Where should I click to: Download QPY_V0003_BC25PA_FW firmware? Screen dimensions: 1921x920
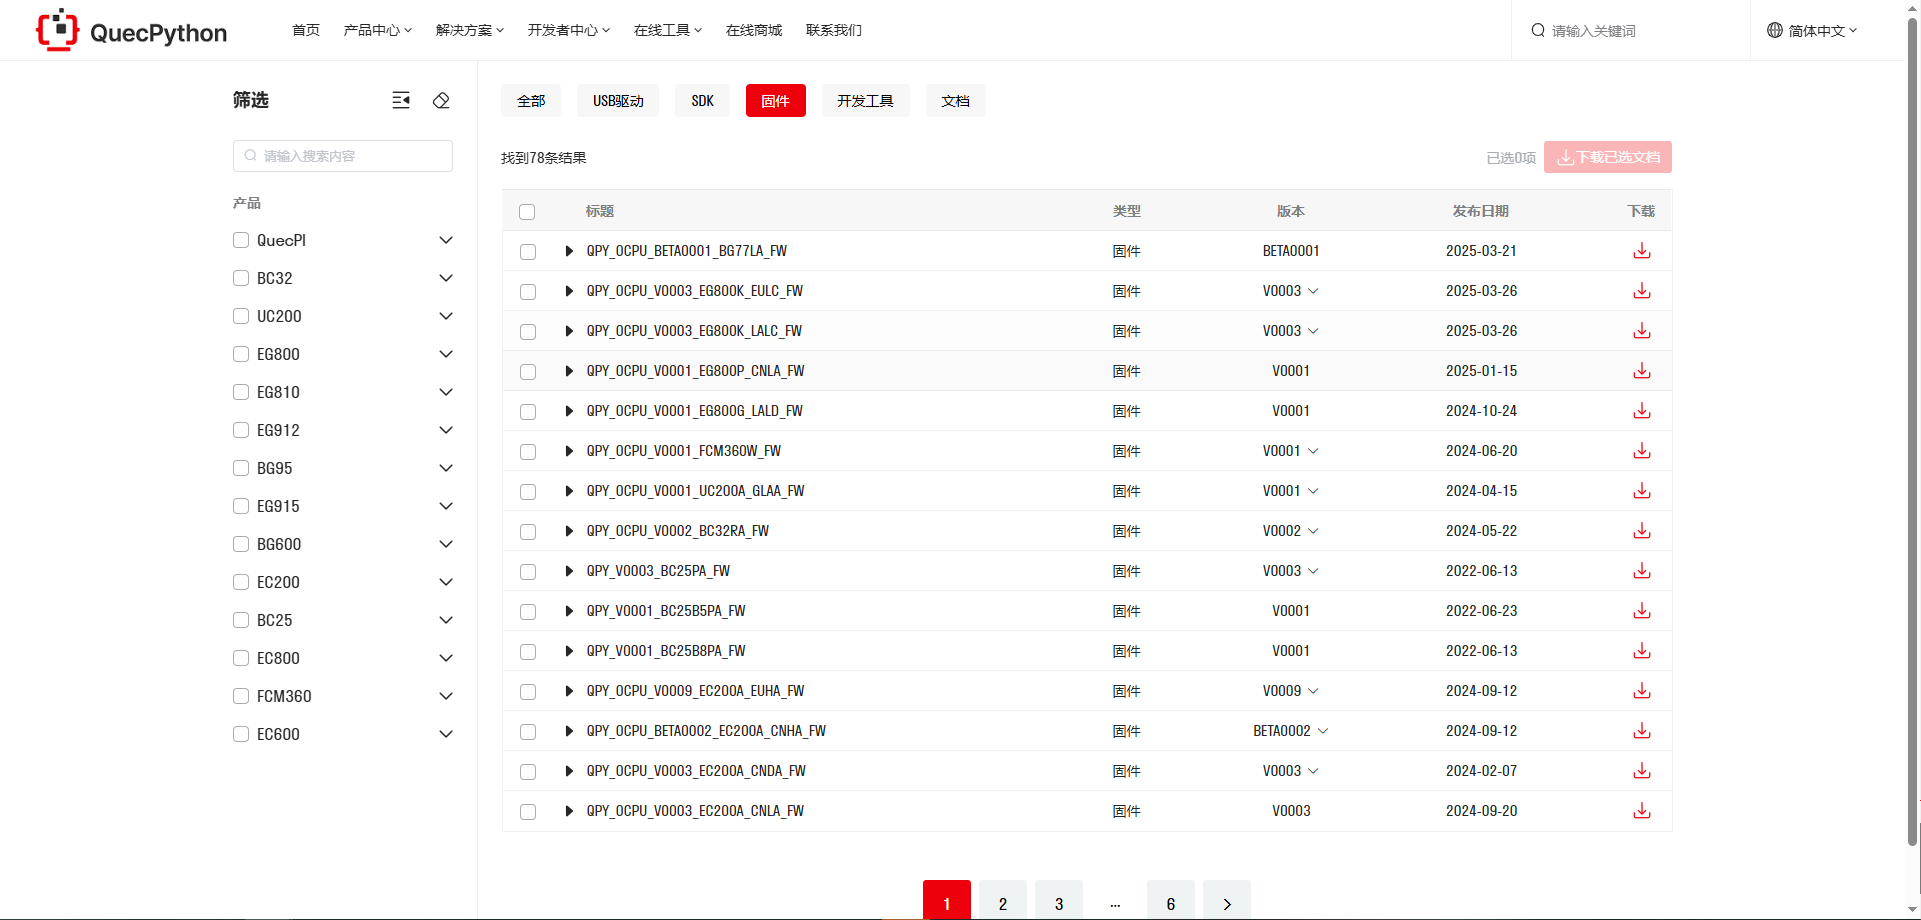[x=1642, y=571]
